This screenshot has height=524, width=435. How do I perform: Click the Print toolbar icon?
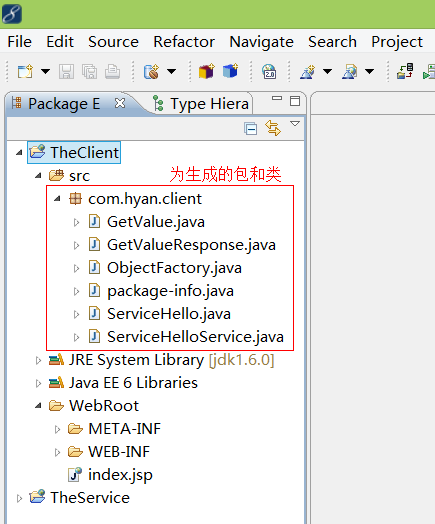(112, 72)
